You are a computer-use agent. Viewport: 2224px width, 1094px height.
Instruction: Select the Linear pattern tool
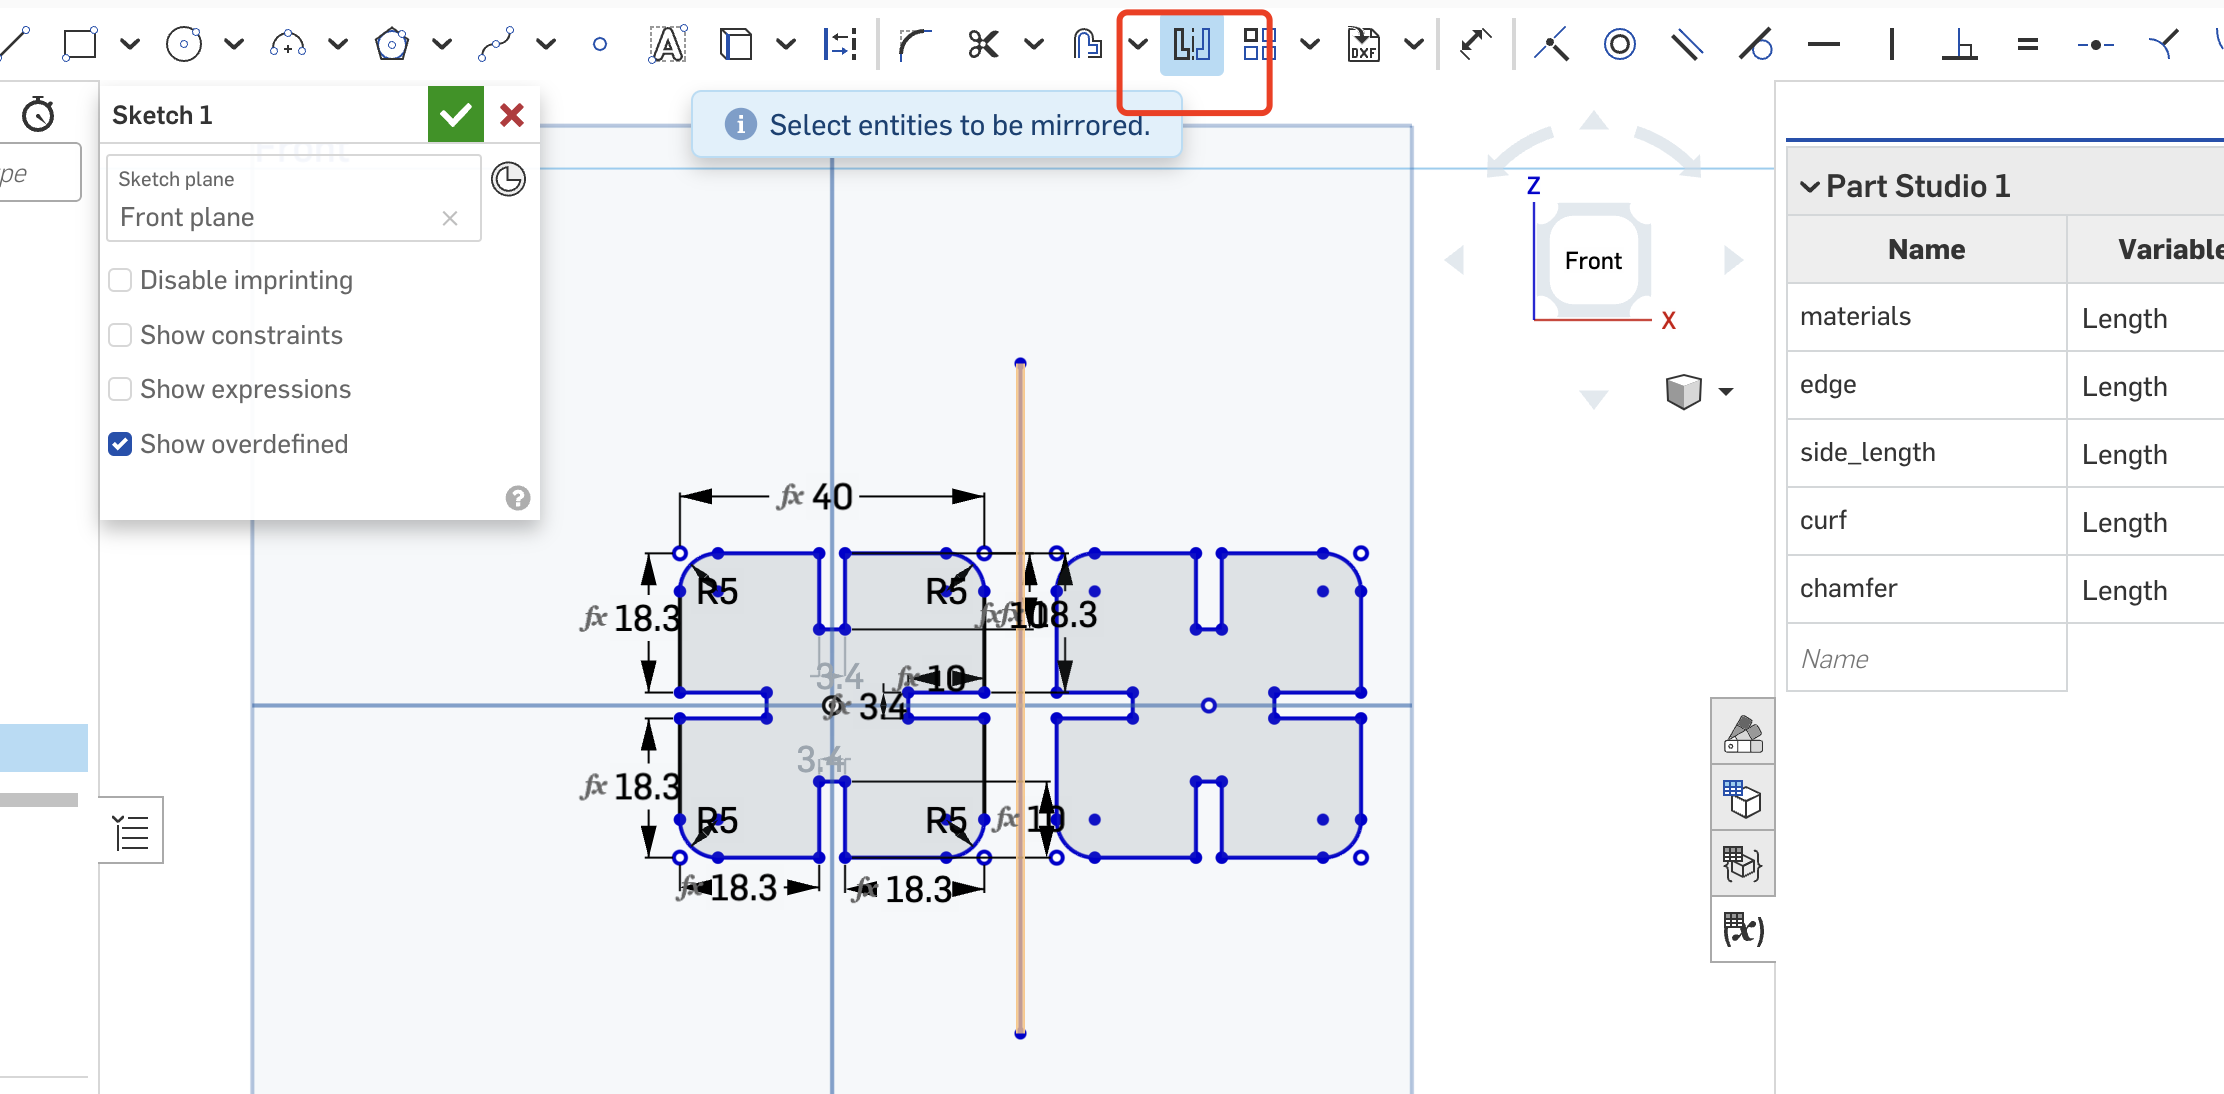(1260, 44)
